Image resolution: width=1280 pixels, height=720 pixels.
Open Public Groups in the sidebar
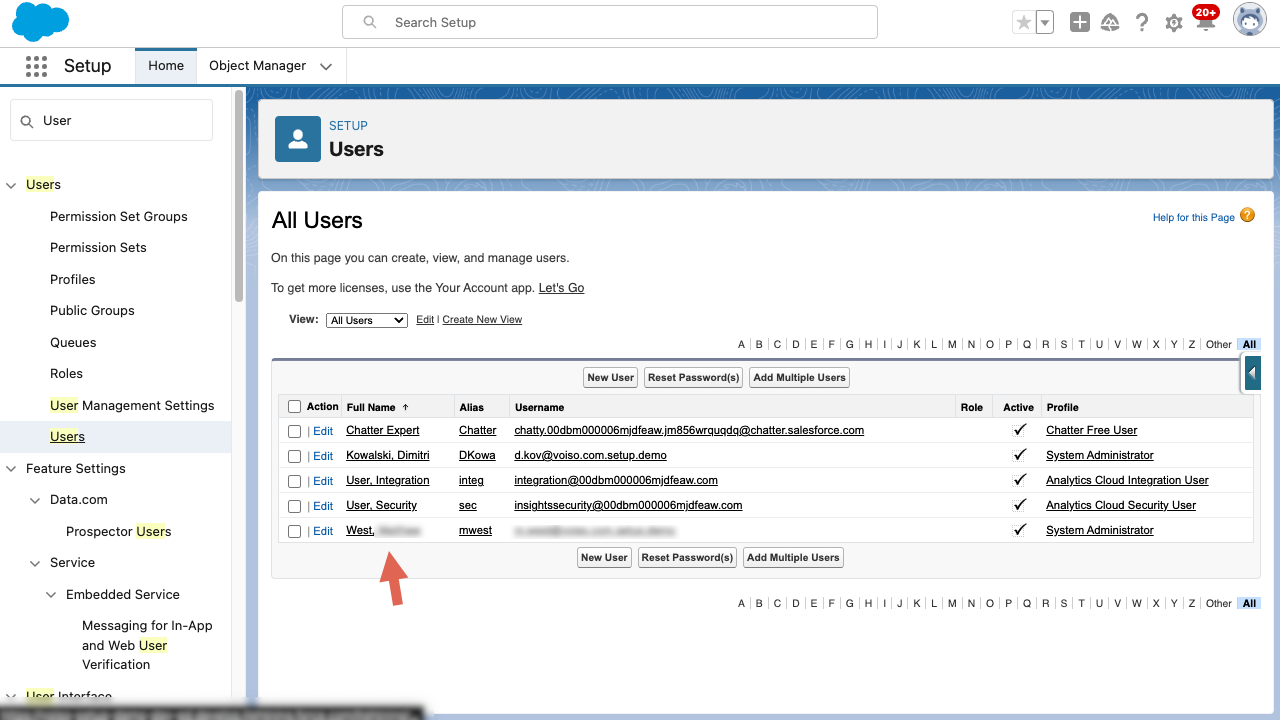(92, 311)
